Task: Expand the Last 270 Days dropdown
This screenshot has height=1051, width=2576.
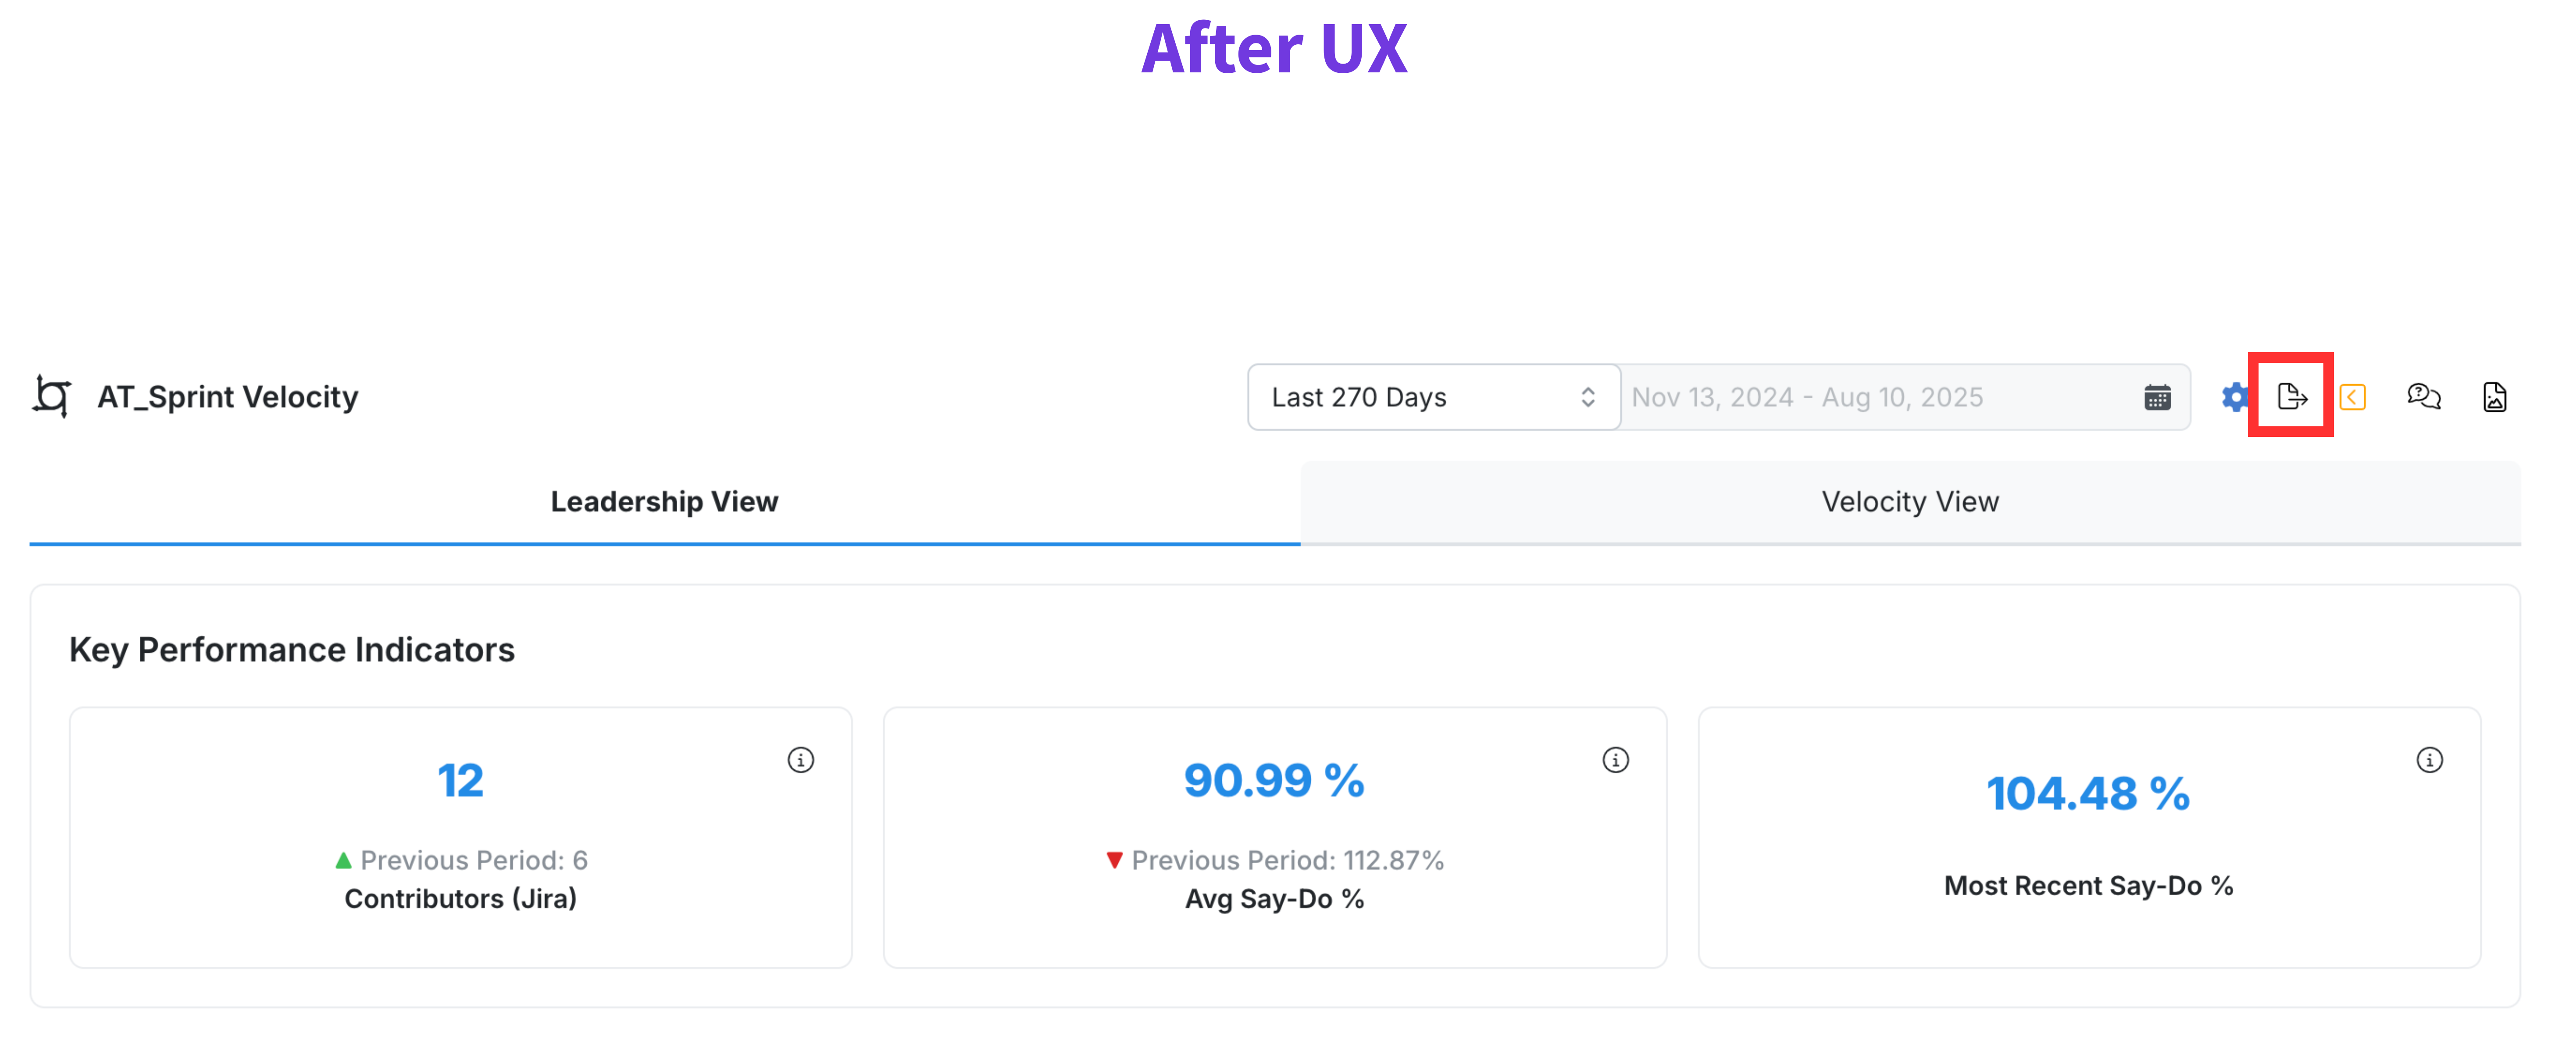Action: click(1433, 397)
